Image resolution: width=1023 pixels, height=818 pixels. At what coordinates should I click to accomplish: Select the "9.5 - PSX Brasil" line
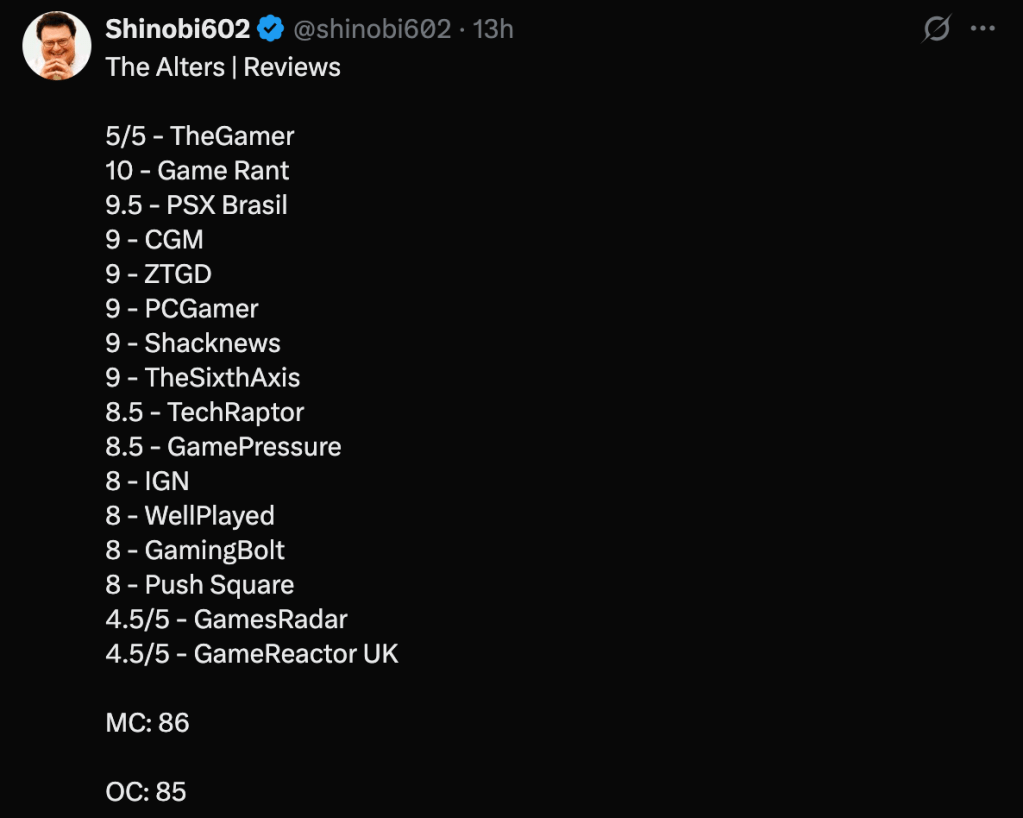(196, 205)
